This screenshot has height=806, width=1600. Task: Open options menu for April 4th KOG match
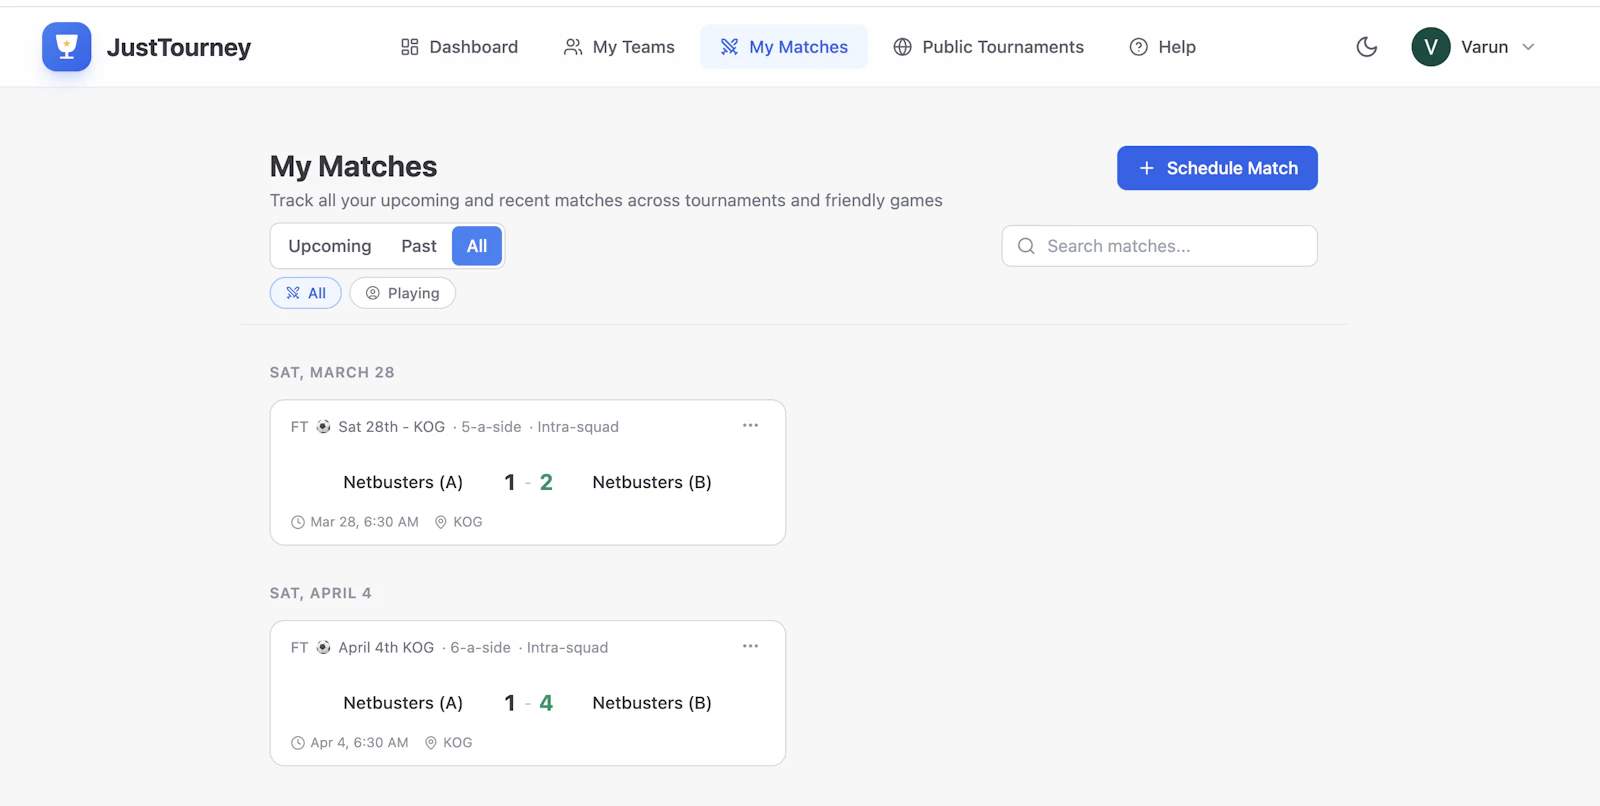pos(750,647)
